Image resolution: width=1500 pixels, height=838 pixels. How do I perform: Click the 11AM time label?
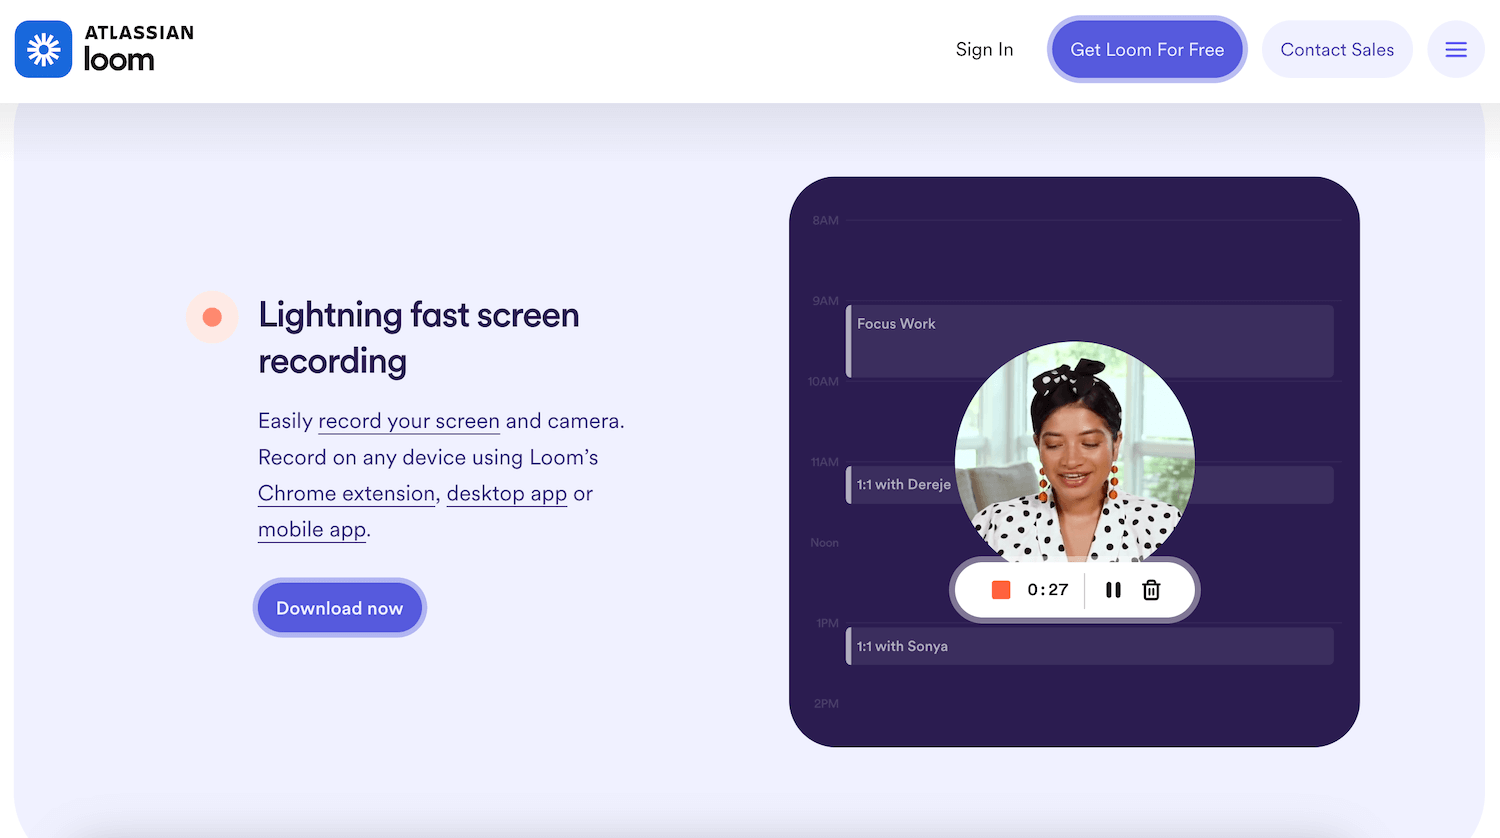(825, 462)
